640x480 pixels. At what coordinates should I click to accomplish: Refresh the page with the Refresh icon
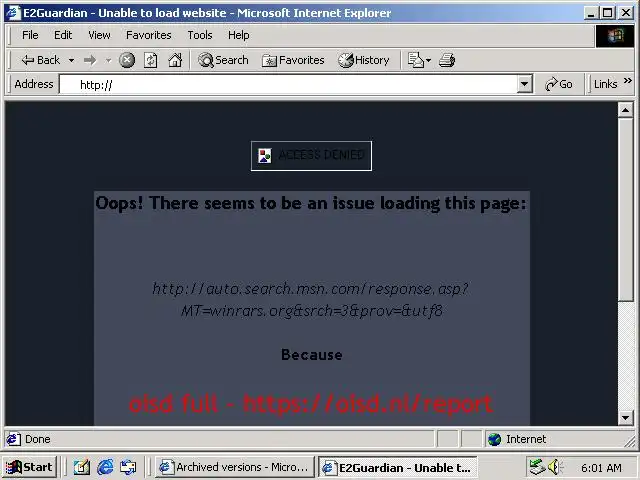[x=151, y=60]
